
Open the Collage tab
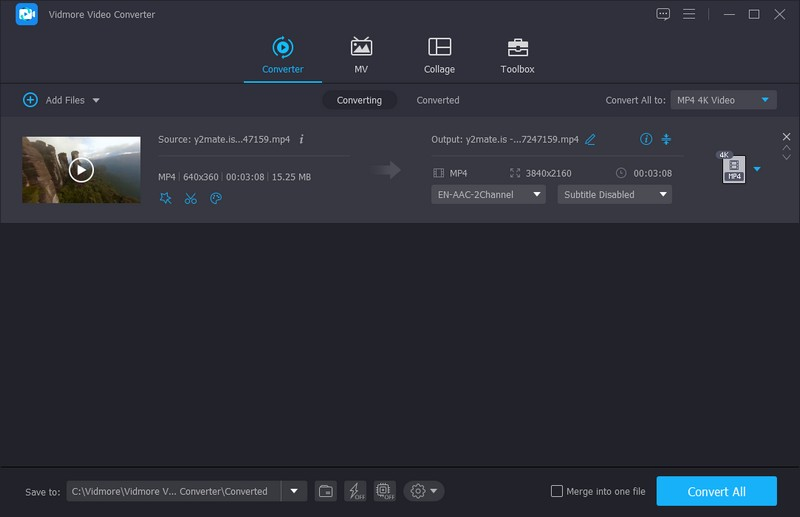439,56
